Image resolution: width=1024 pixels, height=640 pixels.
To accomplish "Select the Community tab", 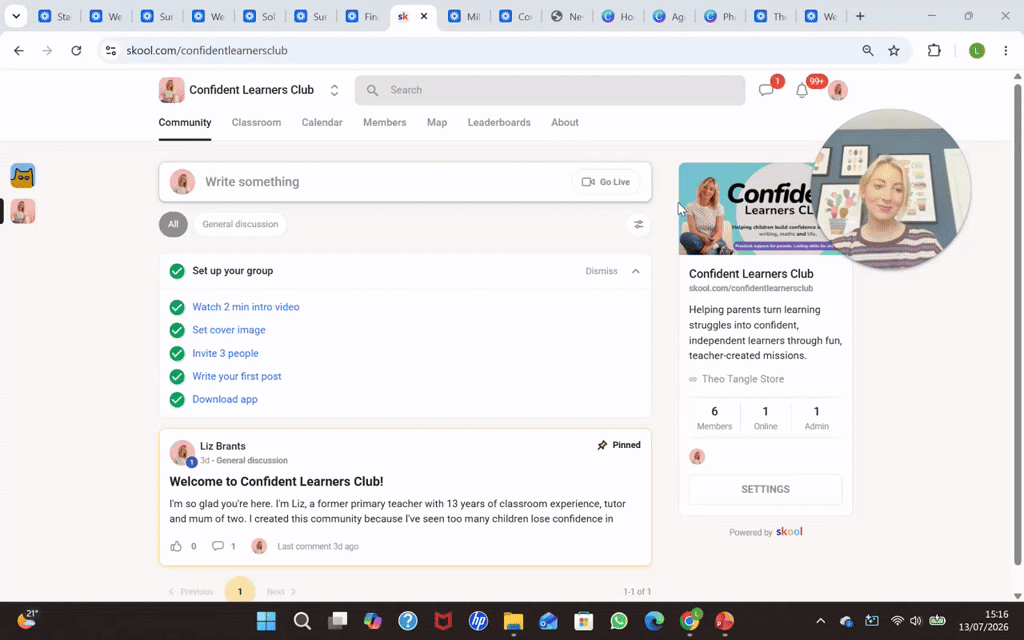I will click(x=185, y=122).
